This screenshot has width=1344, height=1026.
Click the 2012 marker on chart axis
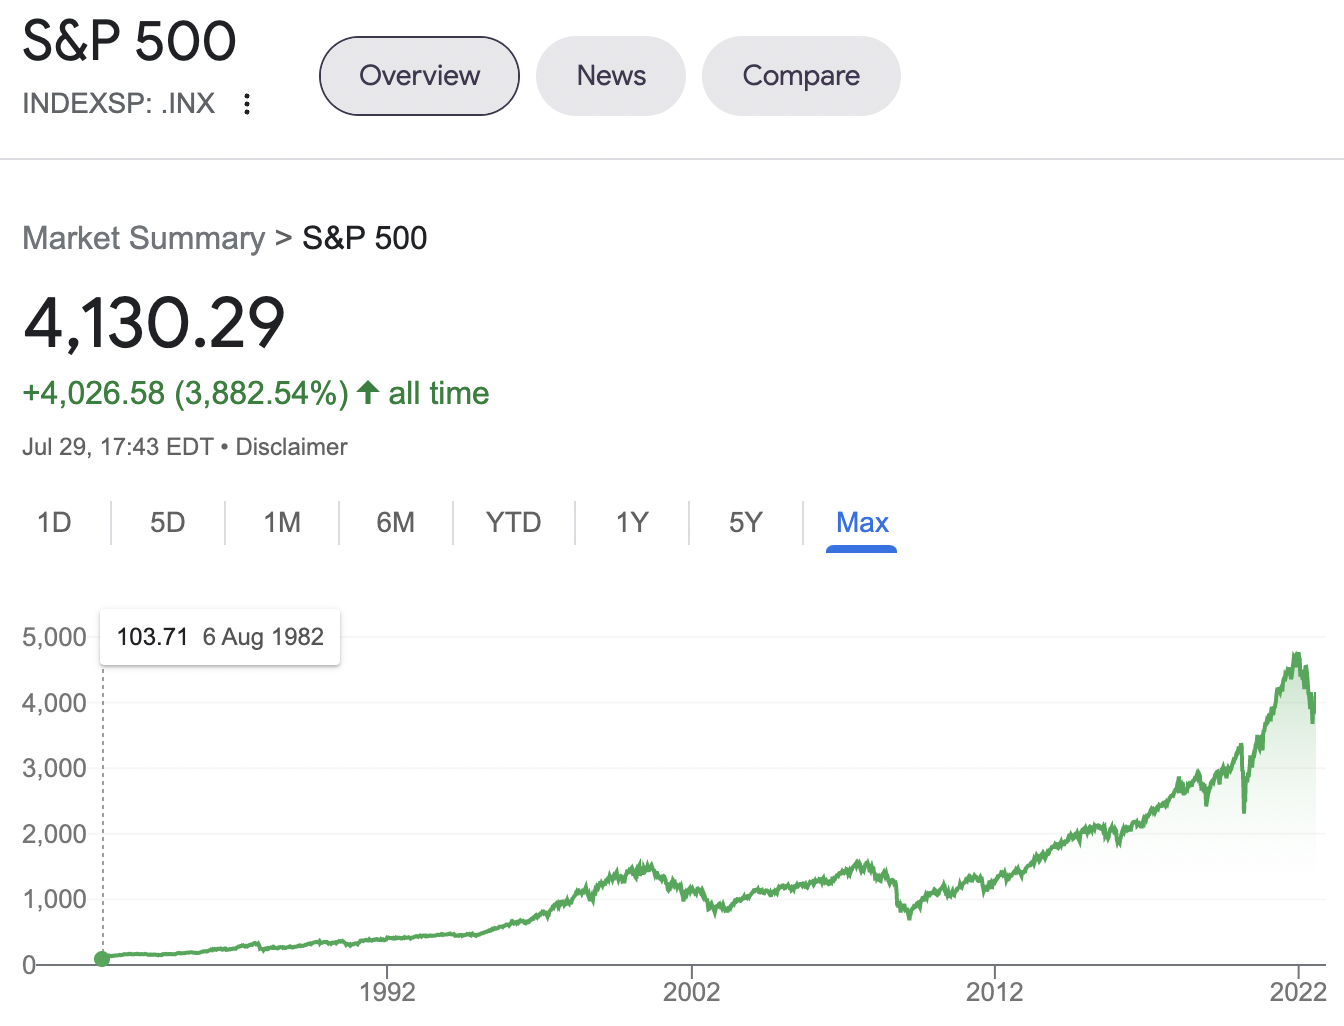point(994,991)
